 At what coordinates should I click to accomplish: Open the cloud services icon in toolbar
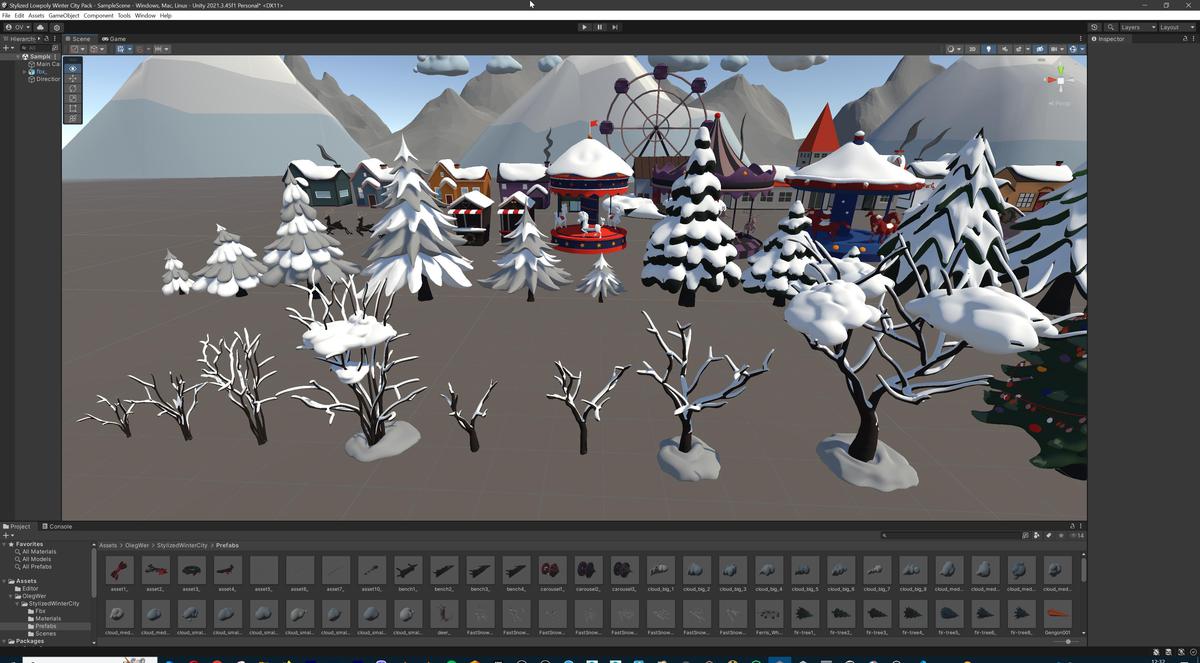click(40, 27)
